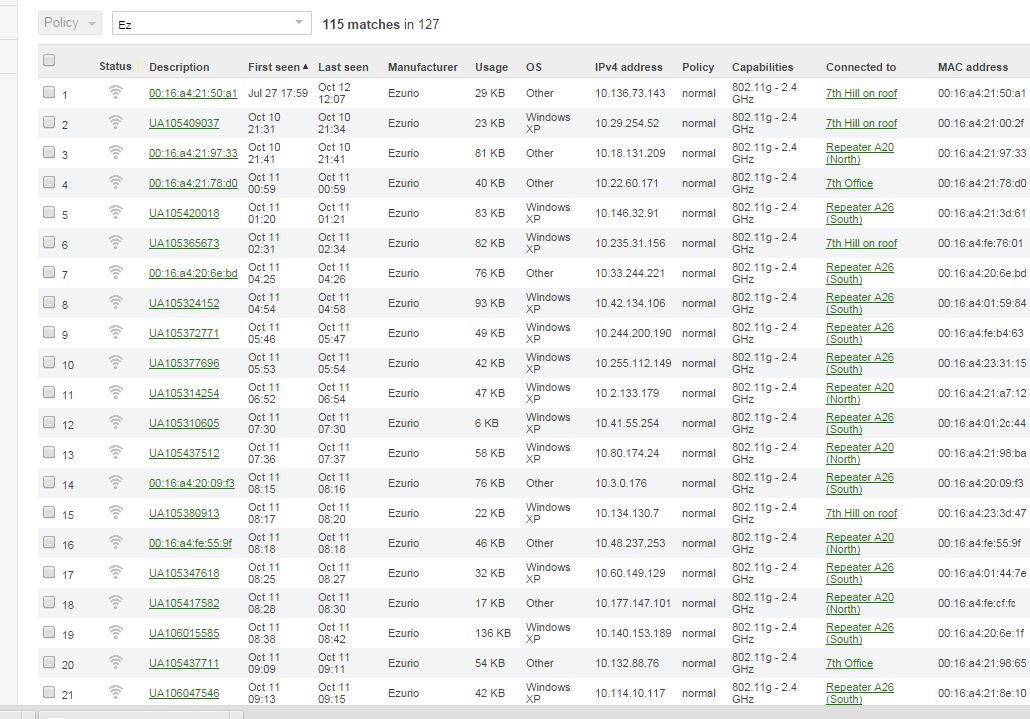Mark checkbox for row 17
The height and width of the screenshot is (719, 1030).
point(49,572)
